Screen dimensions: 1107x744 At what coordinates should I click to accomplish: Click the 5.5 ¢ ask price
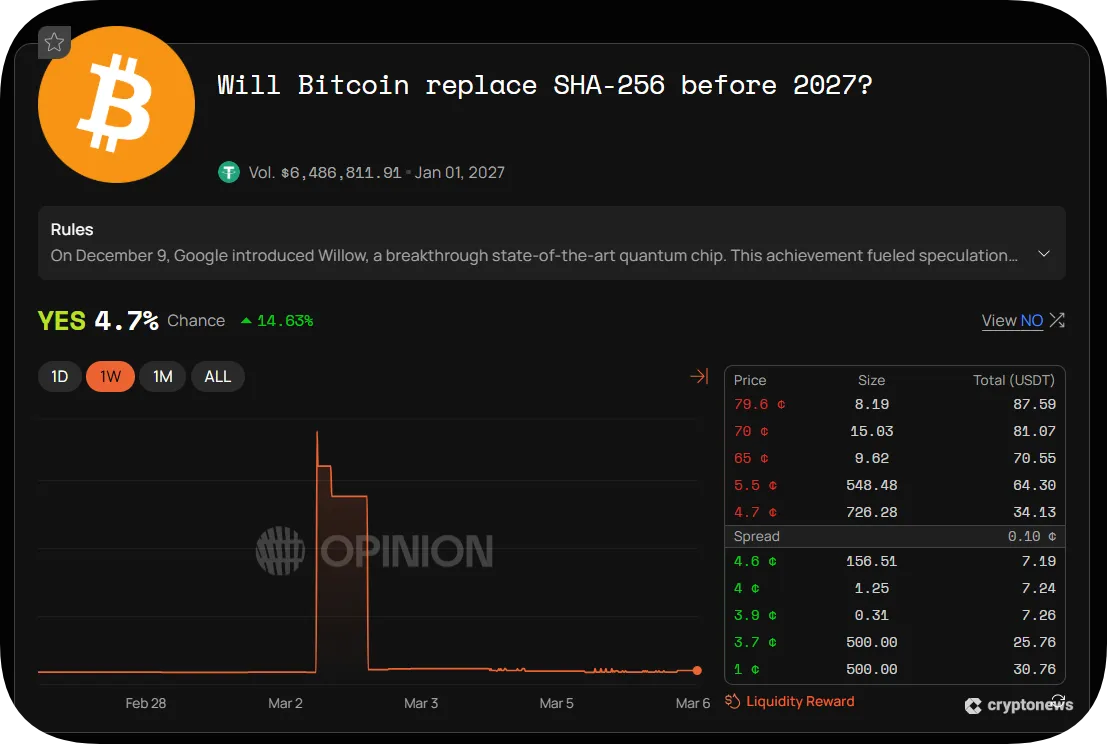[755, 485]
